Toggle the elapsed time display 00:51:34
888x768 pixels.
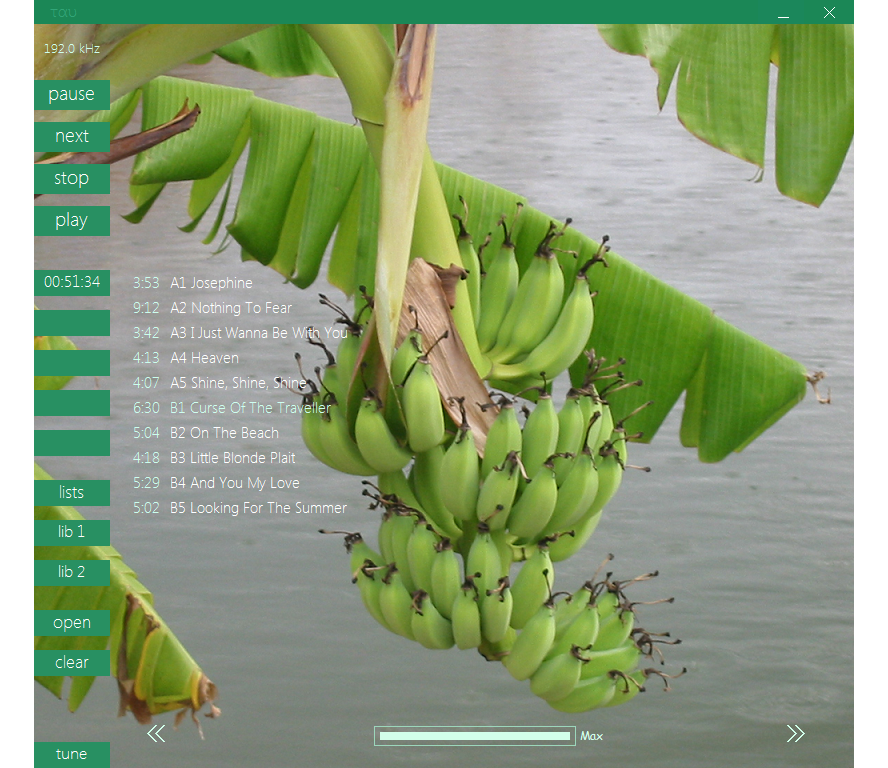click(x=72, y=282)
